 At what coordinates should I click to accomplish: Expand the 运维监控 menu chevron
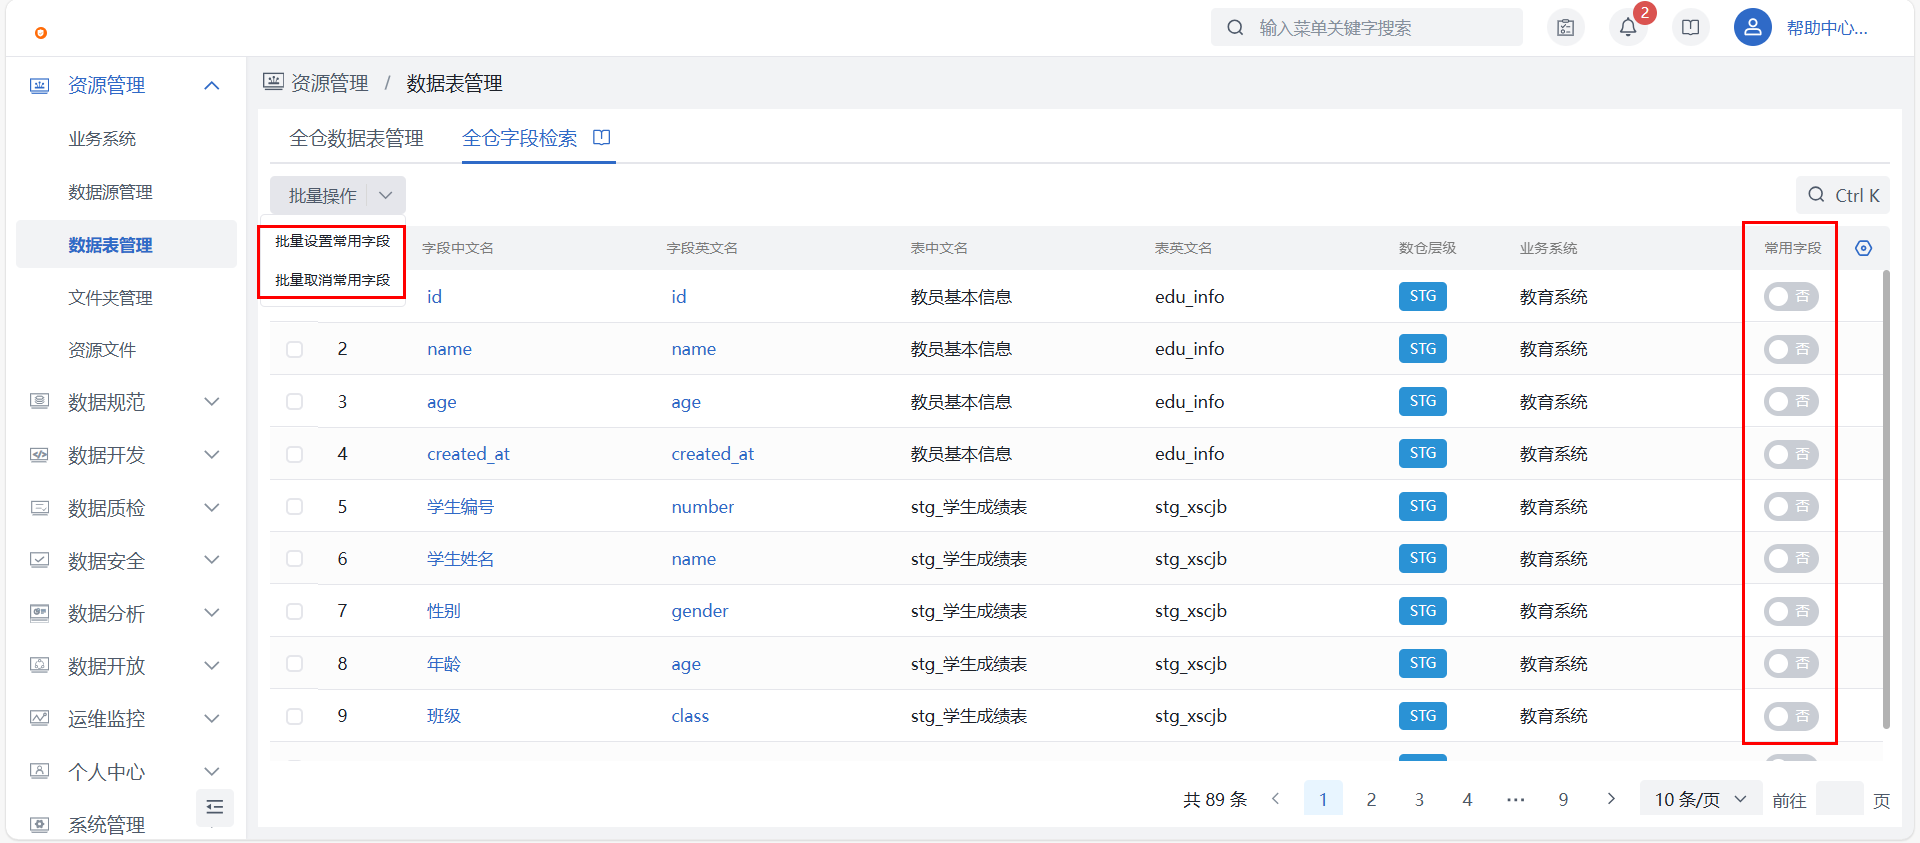click(212, 718)
